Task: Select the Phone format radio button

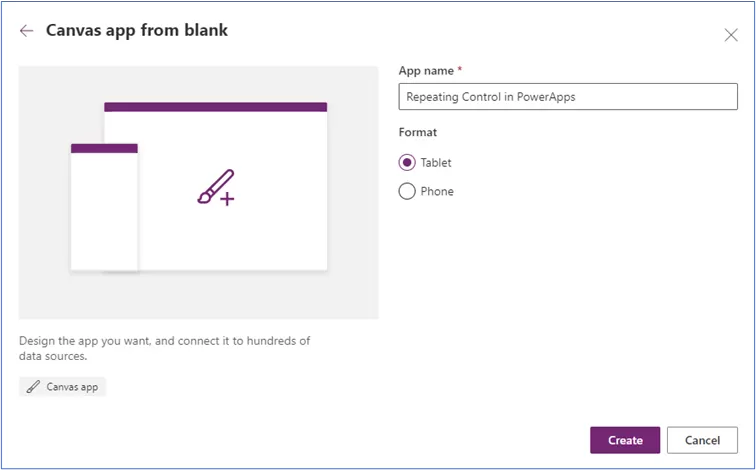Action: (x=407, y=191)
